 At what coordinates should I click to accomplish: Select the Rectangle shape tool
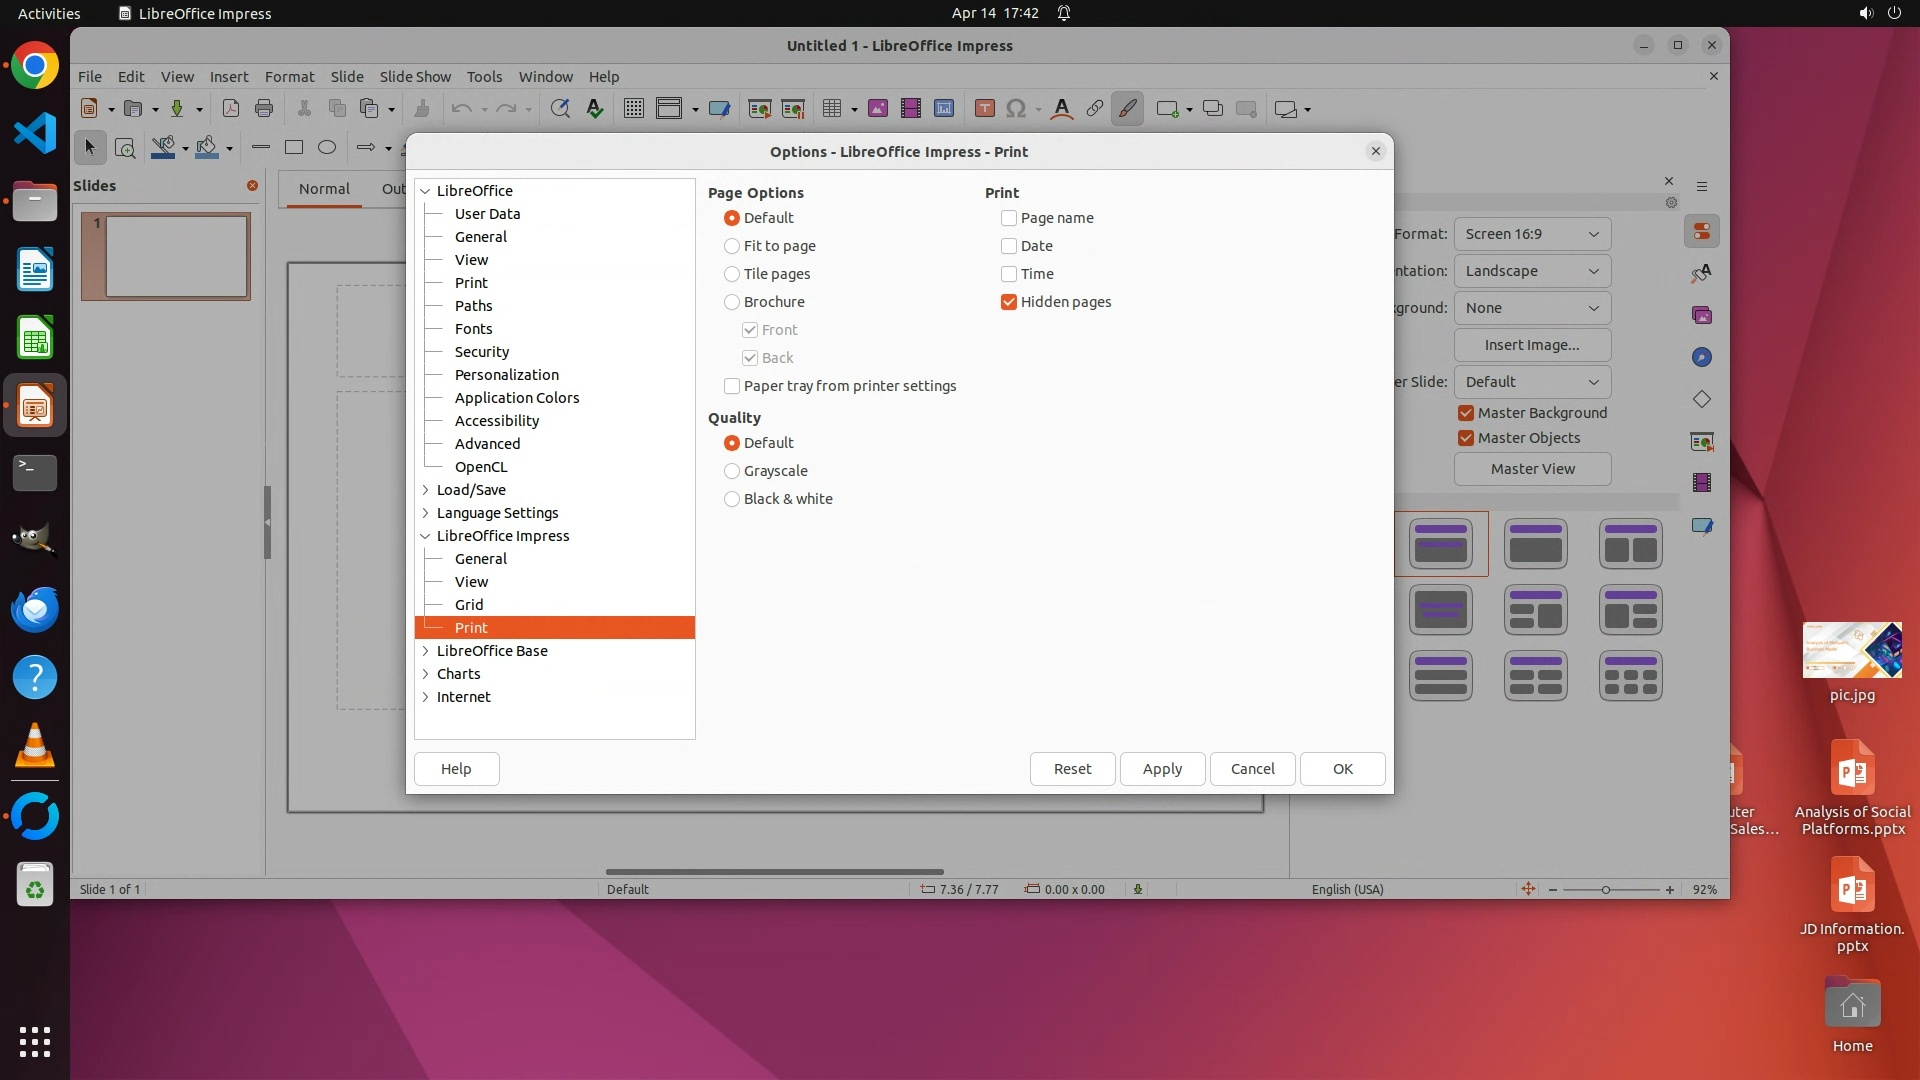tap(294, 148)
